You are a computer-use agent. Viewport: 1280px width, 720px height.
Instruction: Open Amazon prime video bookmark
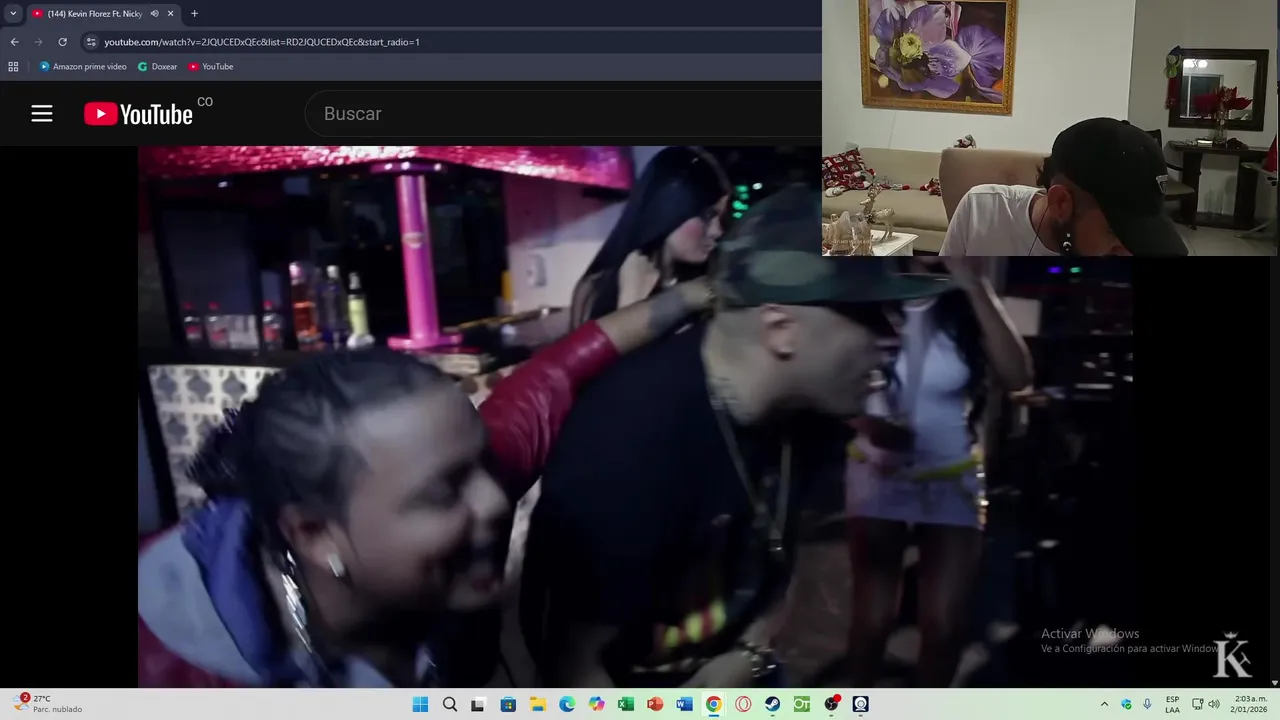tap(83, 67)
